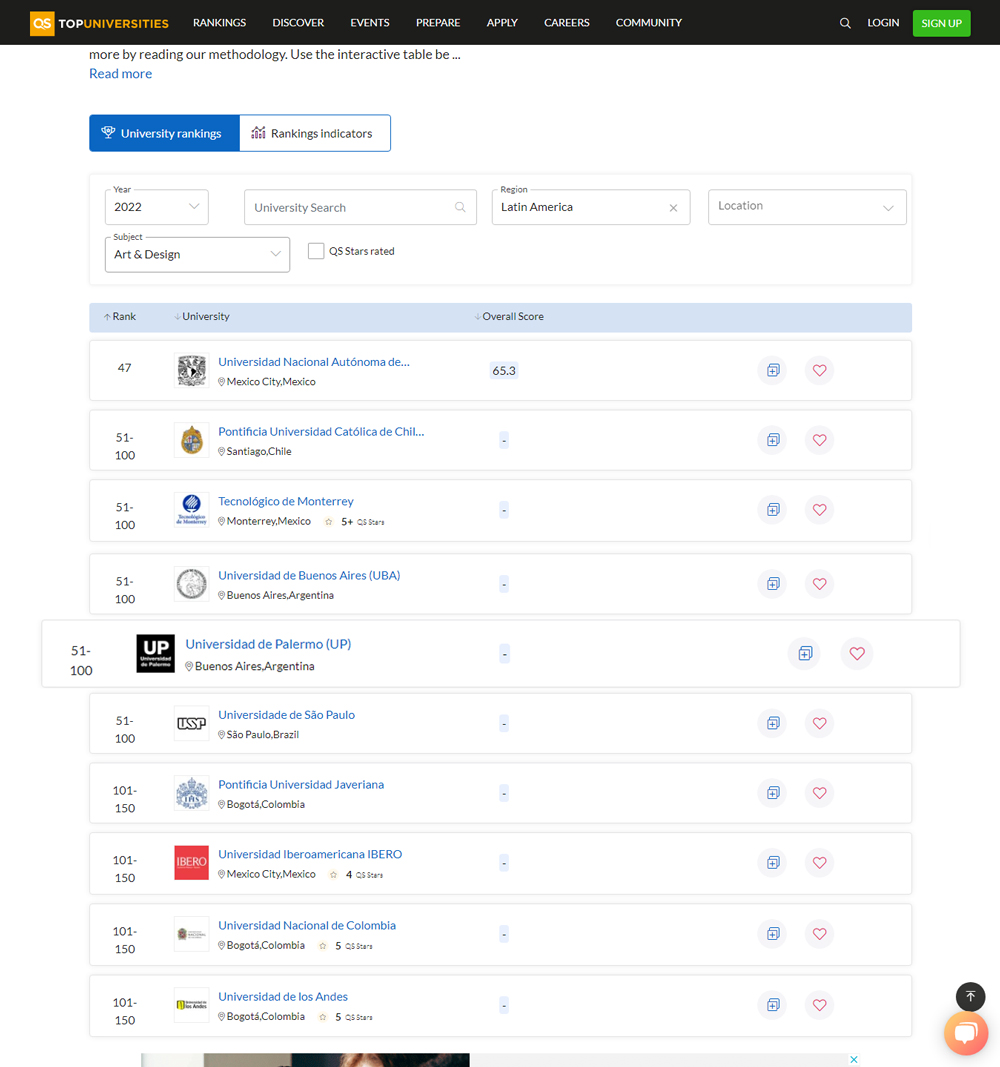Open the COMMUNITY menu
1000x1067 pixels.
click(x=648, y=22)
